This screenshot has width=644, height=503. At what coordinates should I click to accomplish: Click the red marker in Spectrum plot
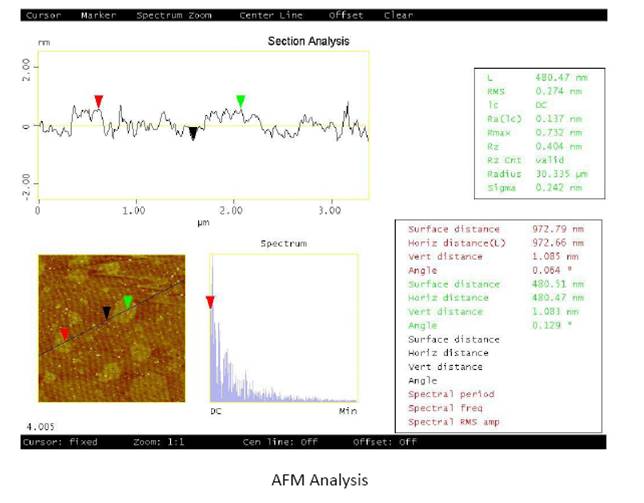click(x=210, y=301)
